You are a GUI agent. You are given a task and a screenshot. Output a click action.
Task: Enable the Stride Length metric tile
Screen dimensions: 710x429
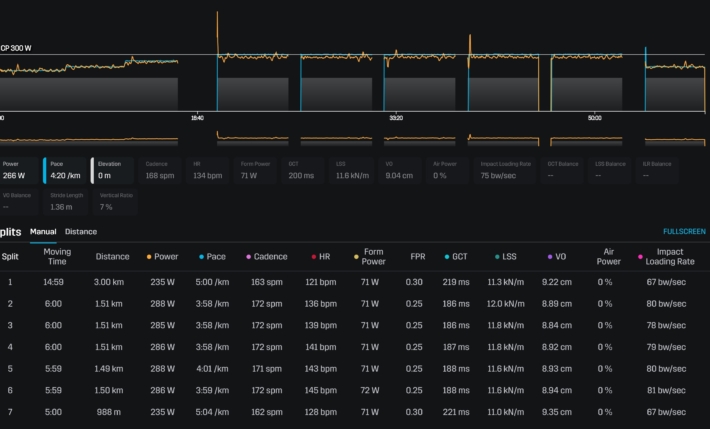point(66,202)
